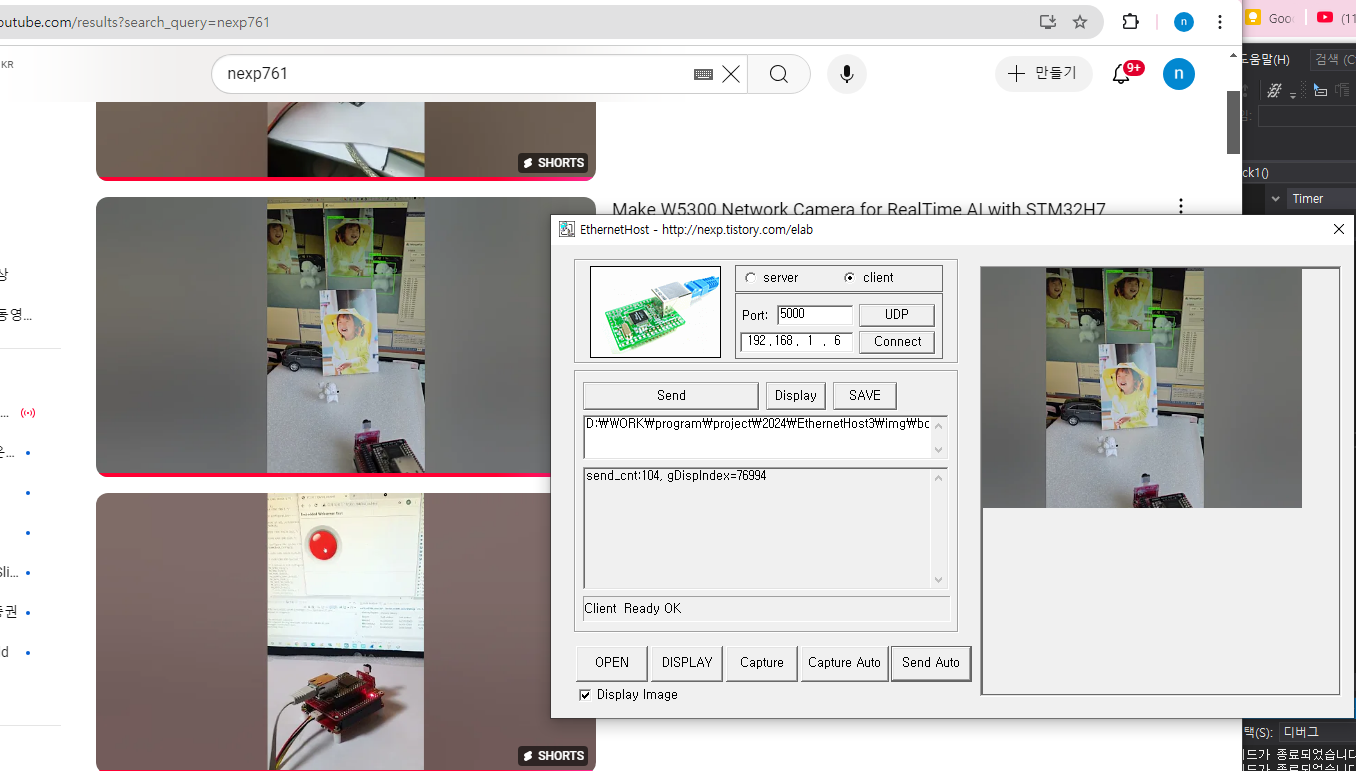1356x771 pixels.
Task: Close the EthernetHost window
Action: (x=1339, y=229)
